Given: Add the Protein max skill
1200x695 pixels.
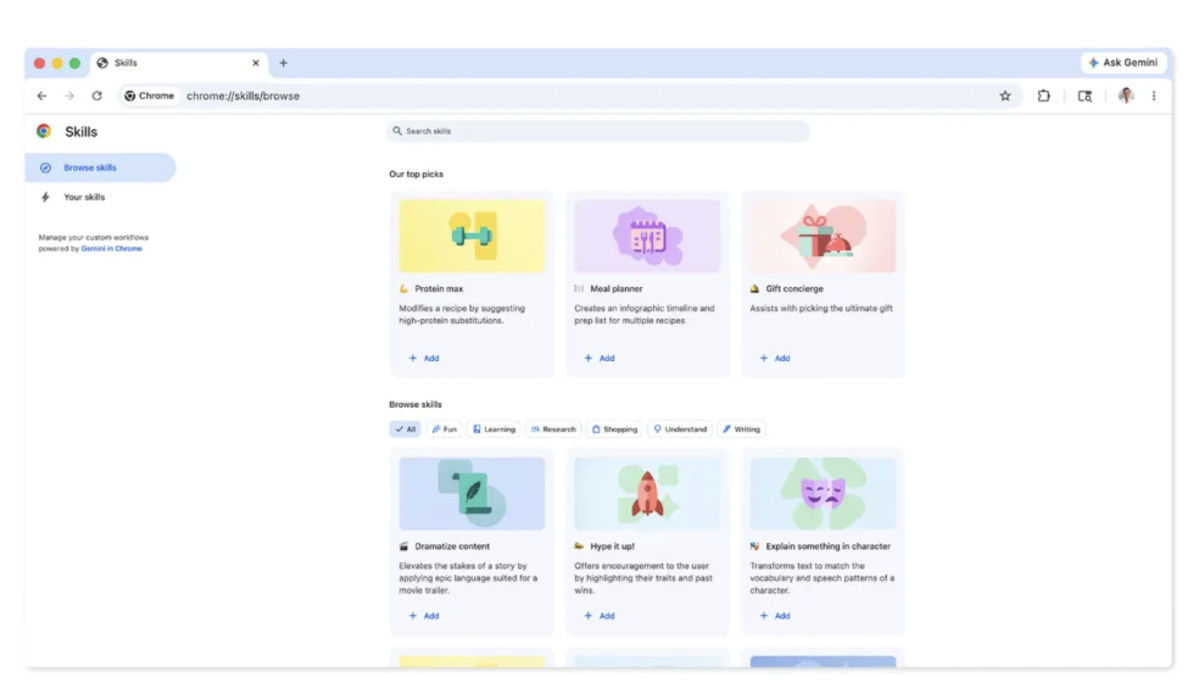Looking at the screenshot, I should tap(424, 358).
